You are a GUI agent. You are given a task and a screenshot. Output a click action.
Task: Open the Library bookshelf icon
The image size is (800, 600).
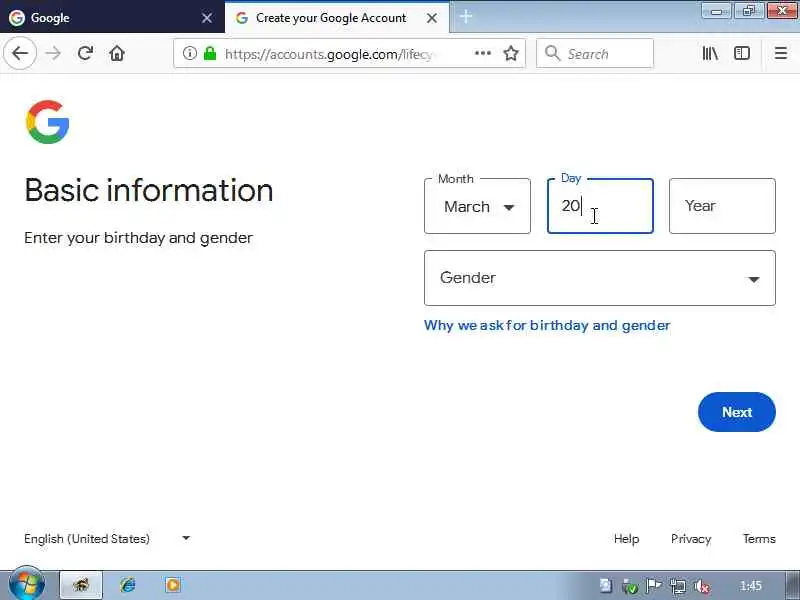coord(710,53)
